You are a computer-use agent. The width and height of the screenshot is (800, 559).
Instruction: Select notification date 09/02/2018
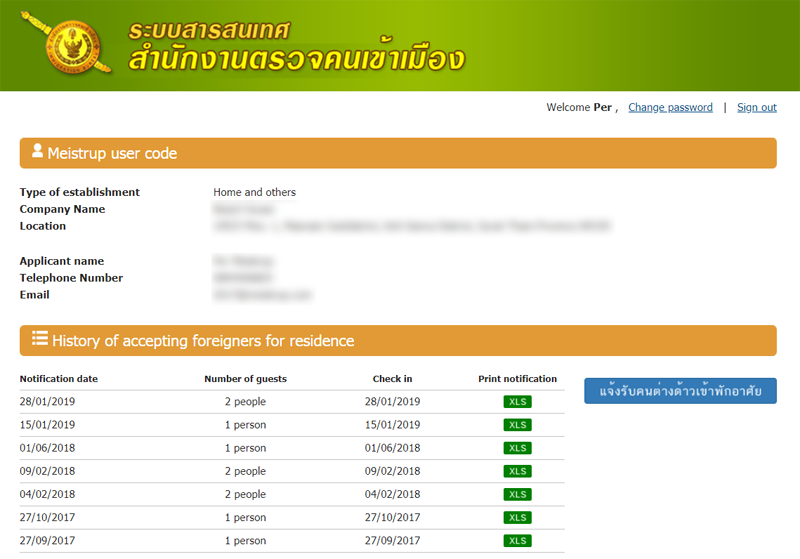tap(47, 471)
